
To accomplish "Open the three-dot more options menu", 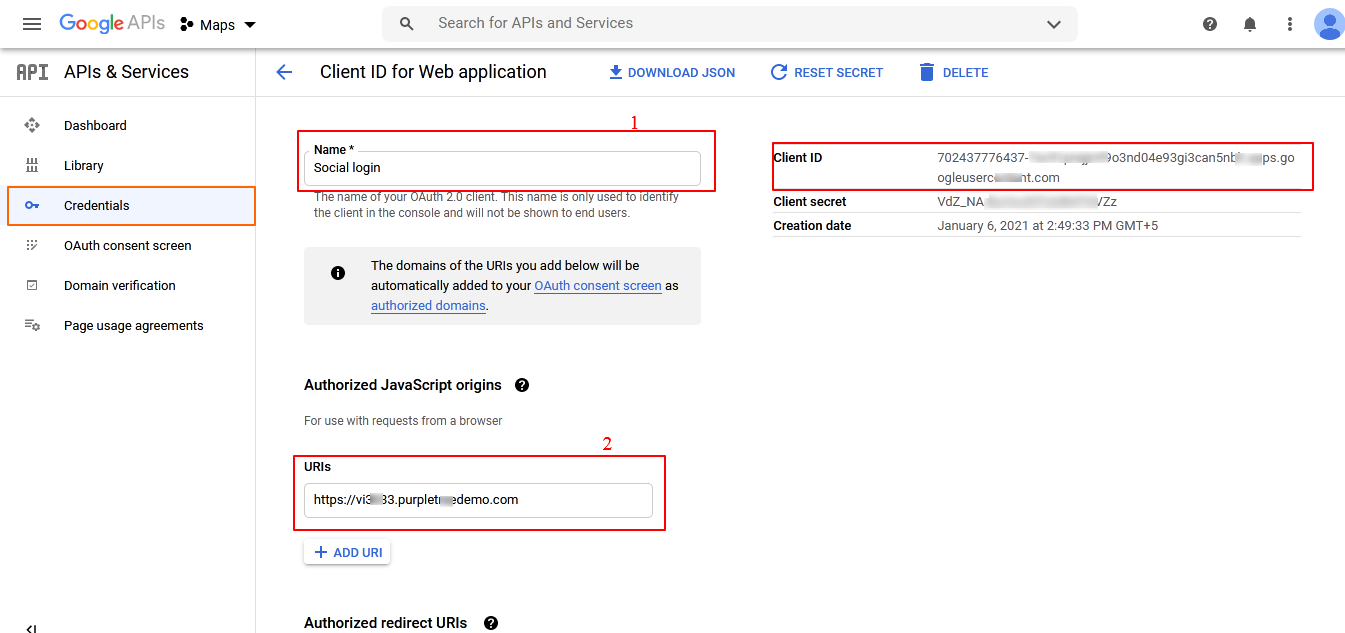I will tap(1290, 24).
